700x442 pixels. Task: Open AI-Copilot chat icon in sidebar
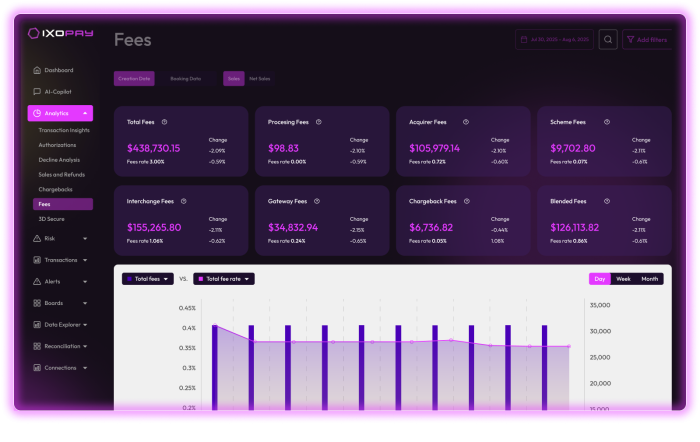37,91
